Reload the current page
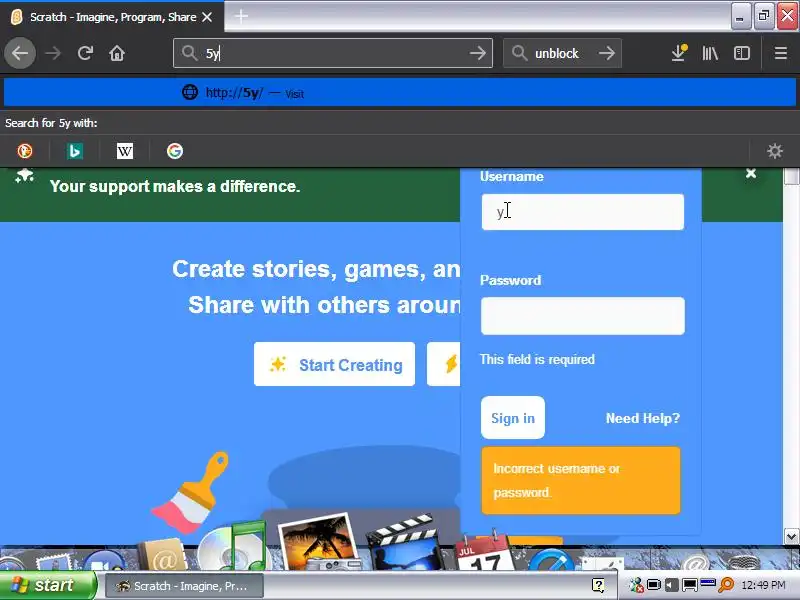The image size is (800, 600). click(85, 53)
